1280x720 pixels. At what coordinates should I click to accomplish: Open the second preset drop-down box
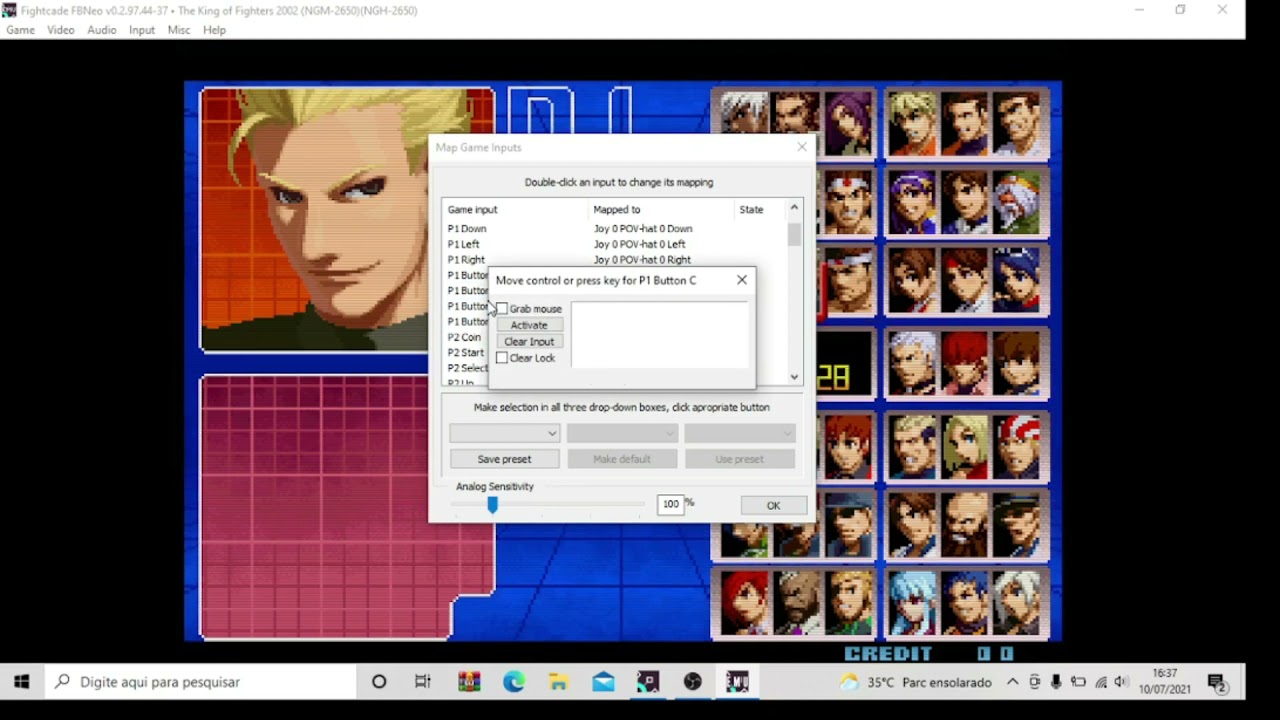622,433
